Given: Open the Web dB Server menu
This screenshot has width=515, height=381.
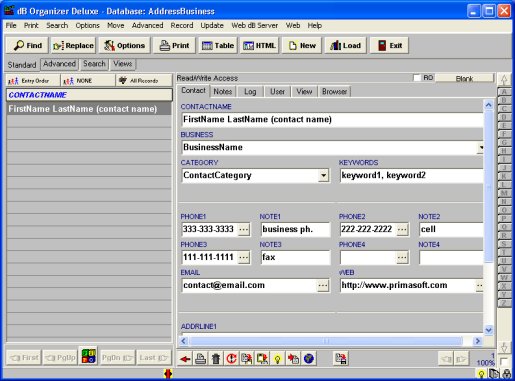Looking at the screenshot, I should click(x=254, y=25).
